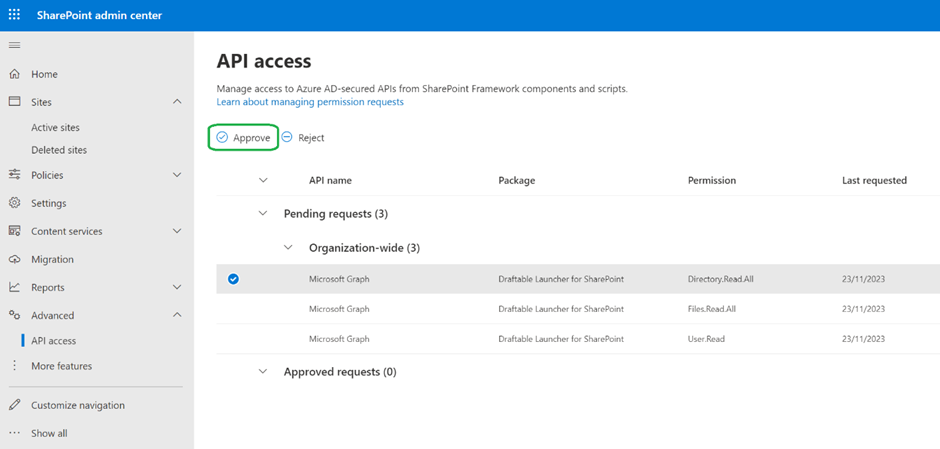The image size is (940, 449).
Task: Click the Reject circle icon
Action: coord(287,138)
